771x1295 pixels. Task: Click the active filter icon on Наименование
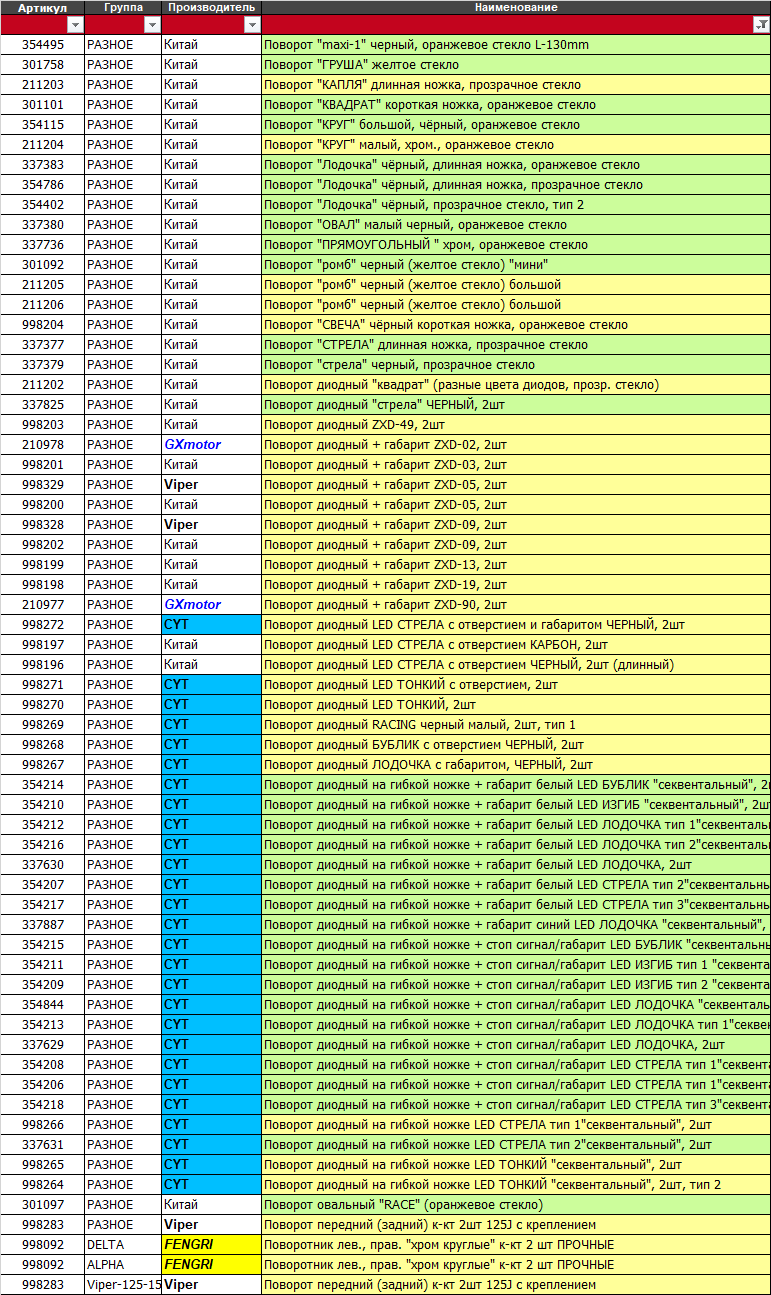(760, 25)
